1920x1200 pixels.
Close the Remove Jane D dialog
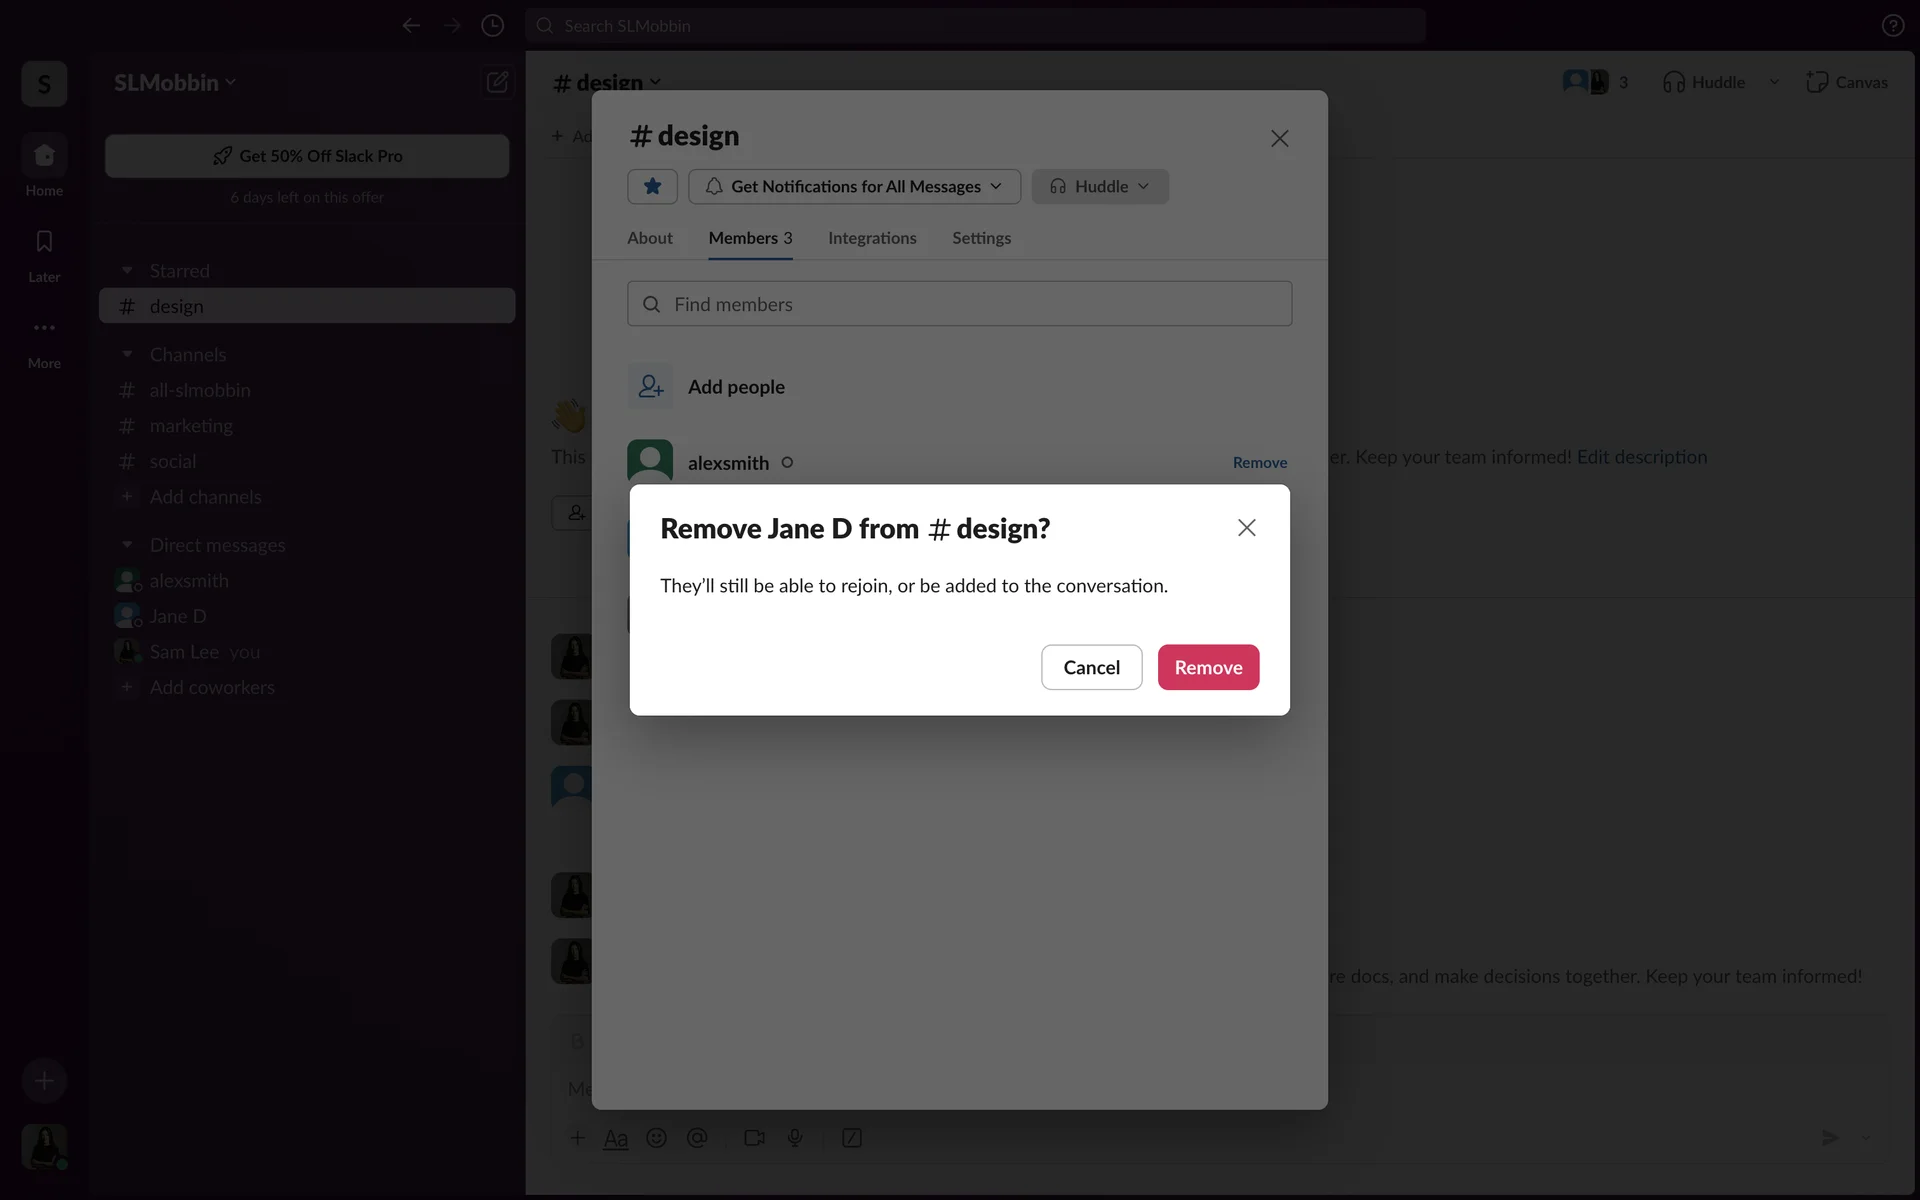(x=1245, y=528)
